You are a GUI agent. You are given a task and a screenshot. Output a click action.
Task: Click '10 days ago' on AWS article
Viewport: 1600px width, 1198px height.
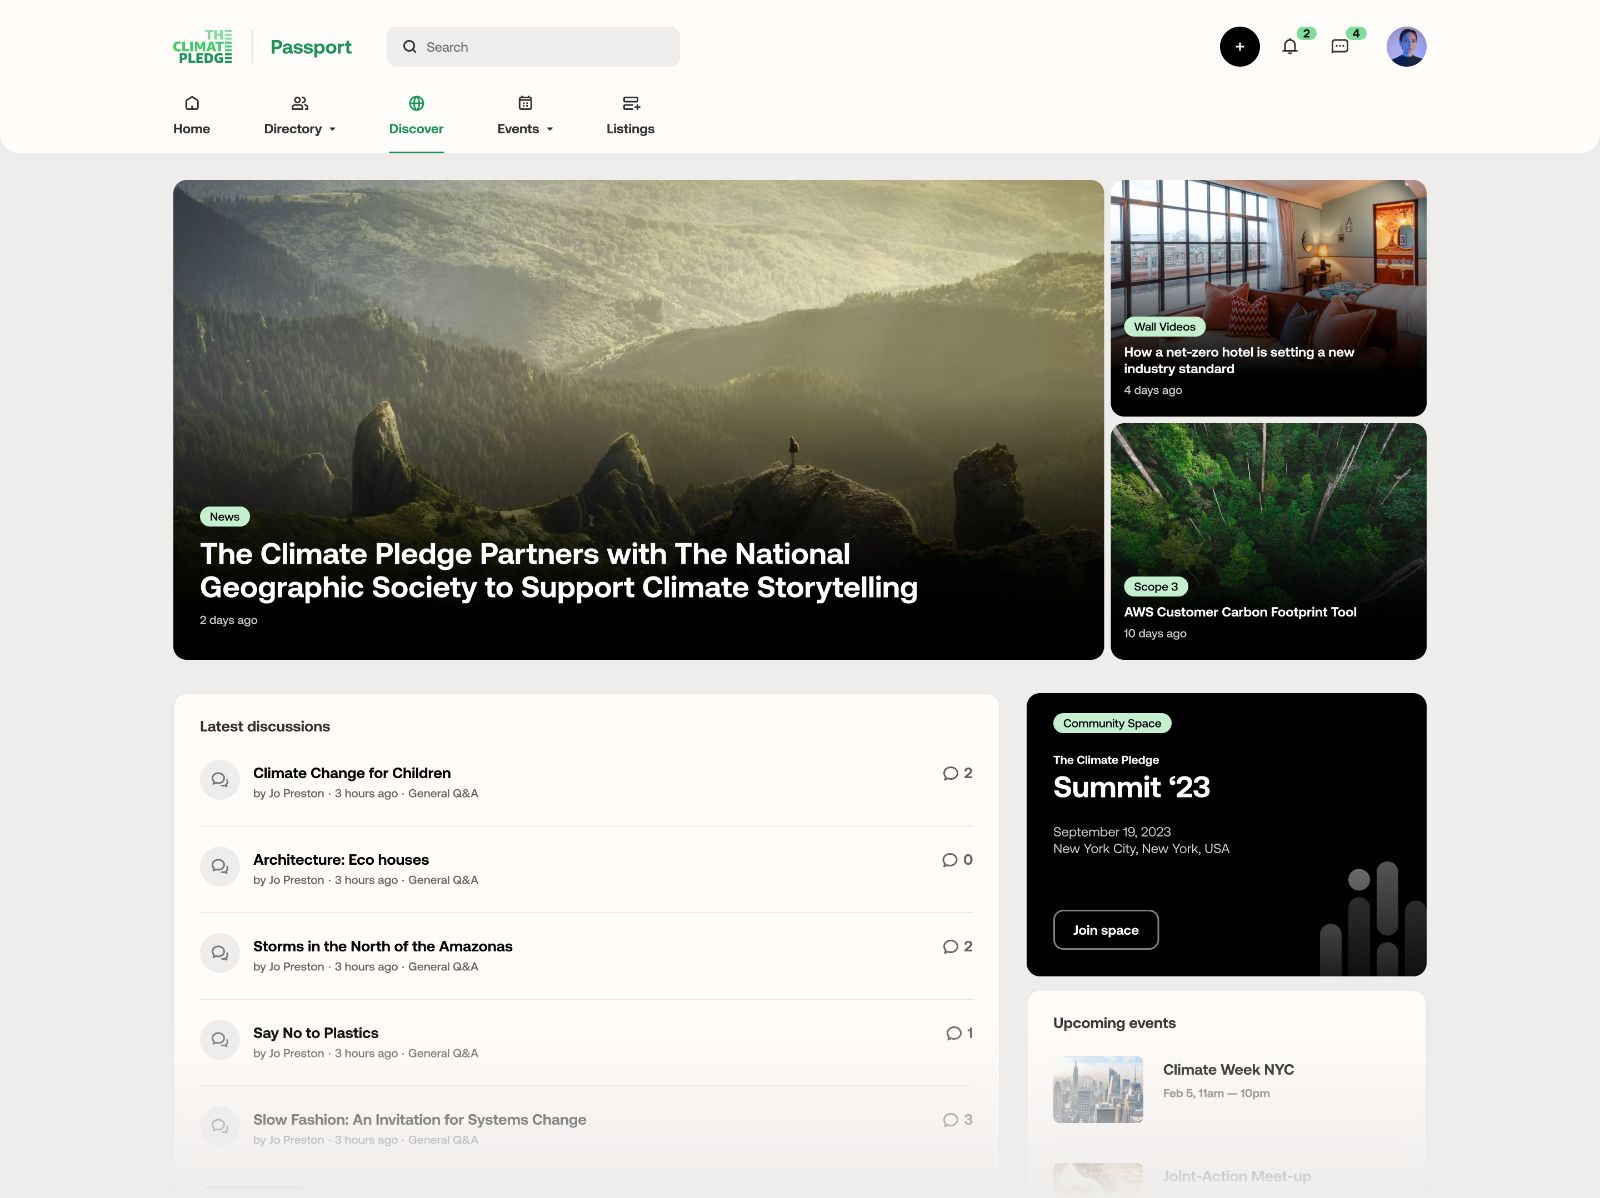click(1155, 634)
